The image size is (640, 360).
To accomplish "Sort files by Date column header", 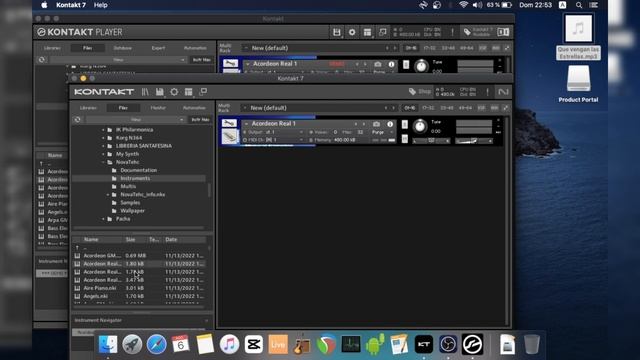I will coord(171,240).
